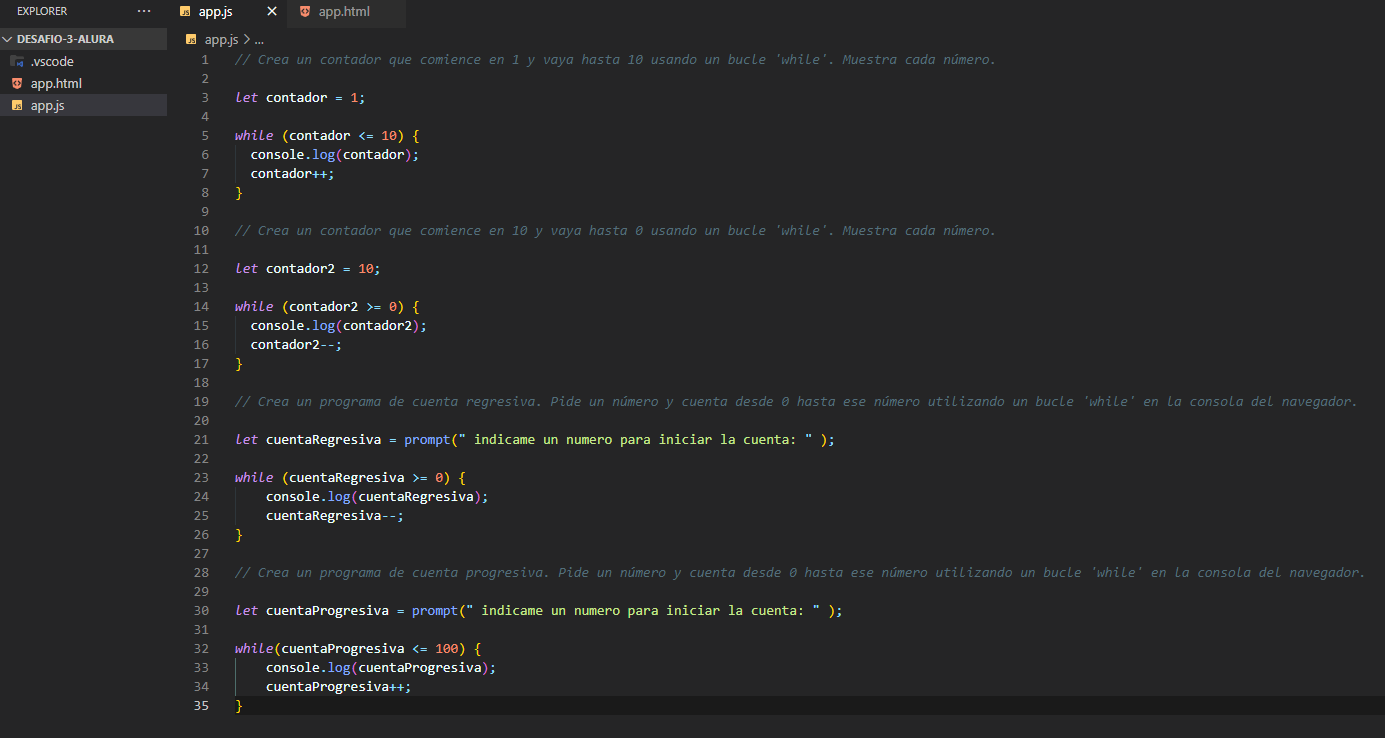Click the HTML file icon beside app.html in Explorer
The image size is (1385, 738).
pos(16,83)
